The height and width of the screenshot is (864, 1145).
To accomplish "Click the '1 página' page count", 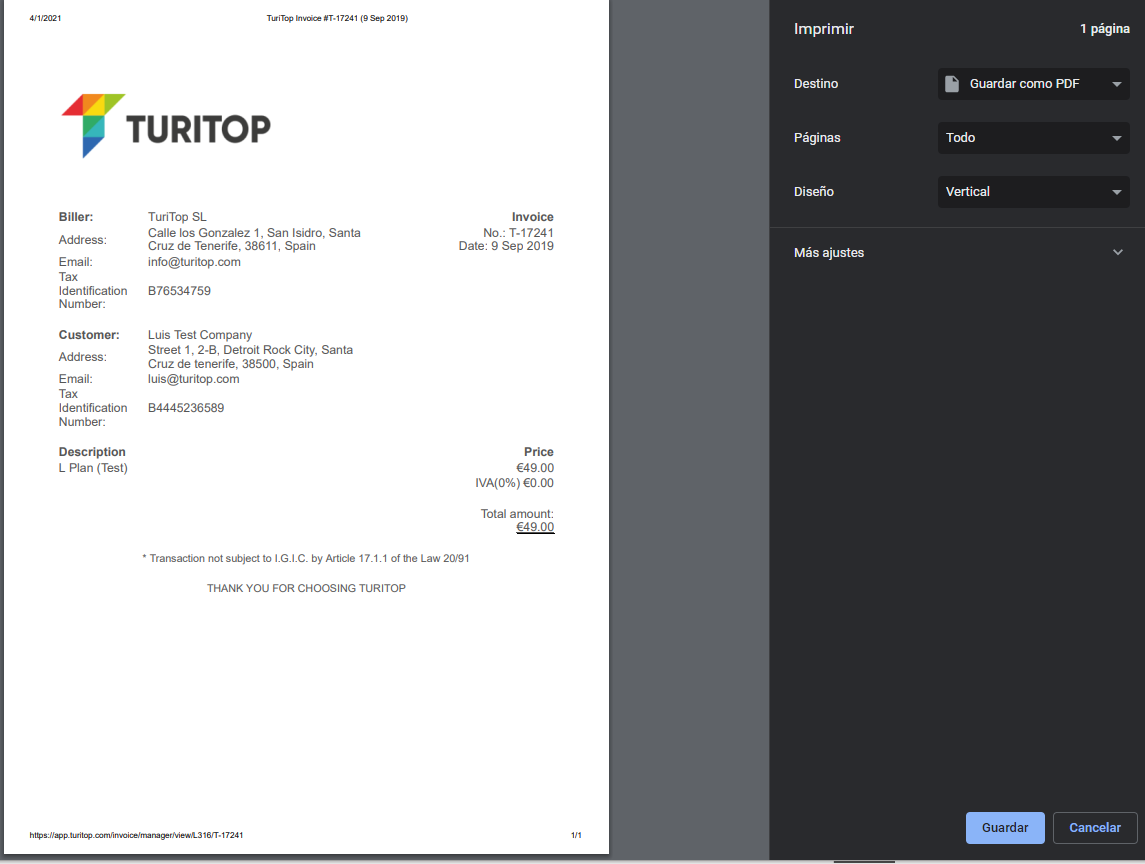I will click(x=1105, y=28).
